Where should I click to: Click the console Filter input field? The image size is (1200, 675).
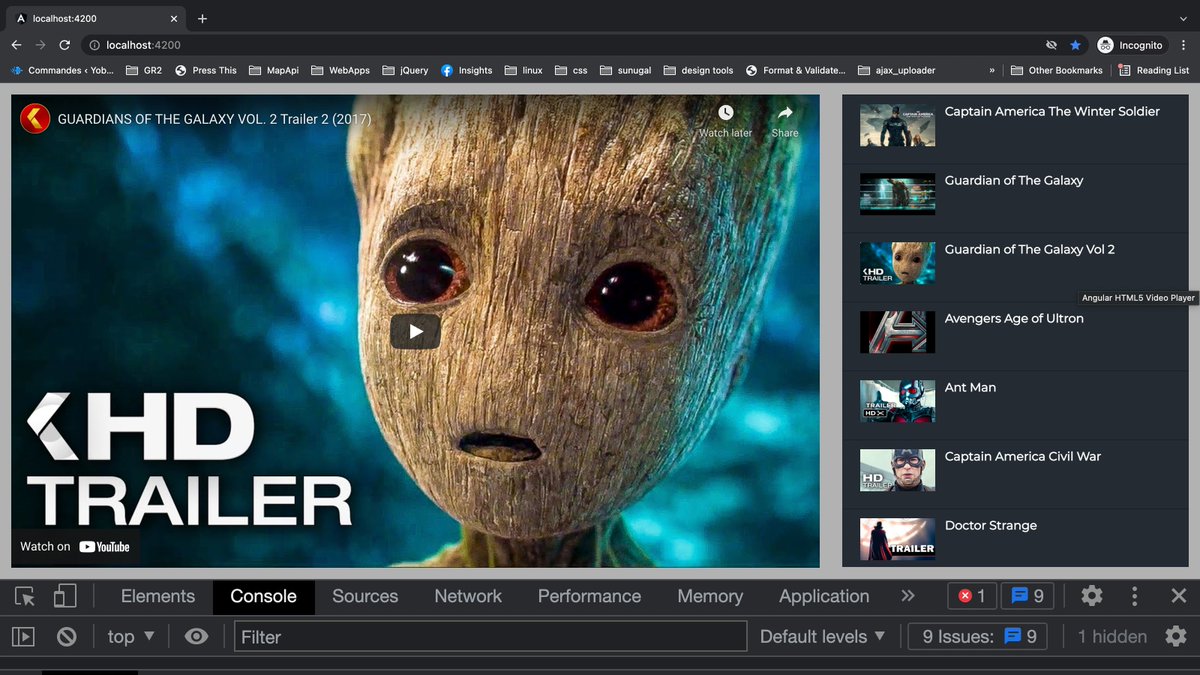coord(490,637)
